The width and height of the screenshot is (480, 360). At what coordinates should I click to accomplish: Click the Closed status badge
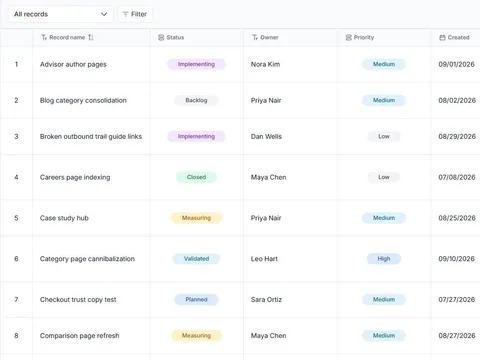coord(196,177)
